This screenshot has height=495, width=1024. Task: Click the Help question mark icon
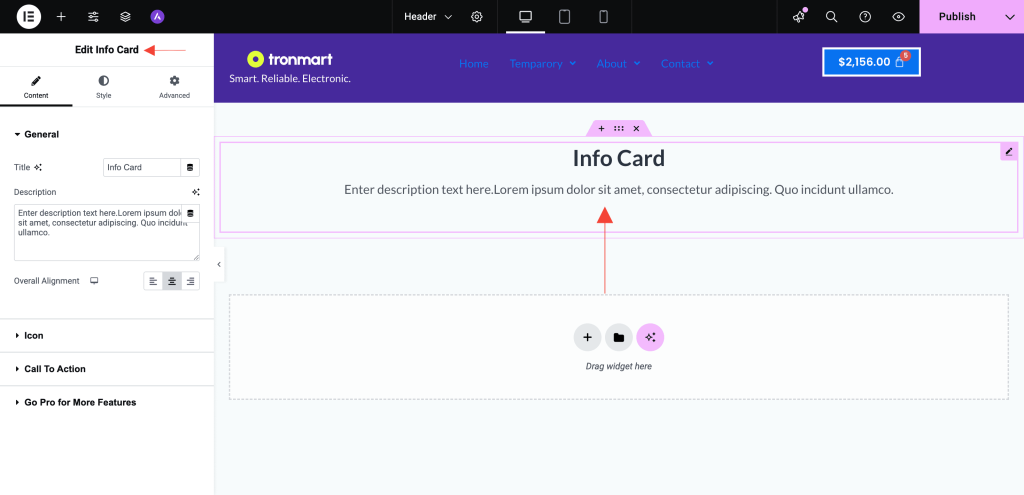pyautogui.click(x=865, y=17)
